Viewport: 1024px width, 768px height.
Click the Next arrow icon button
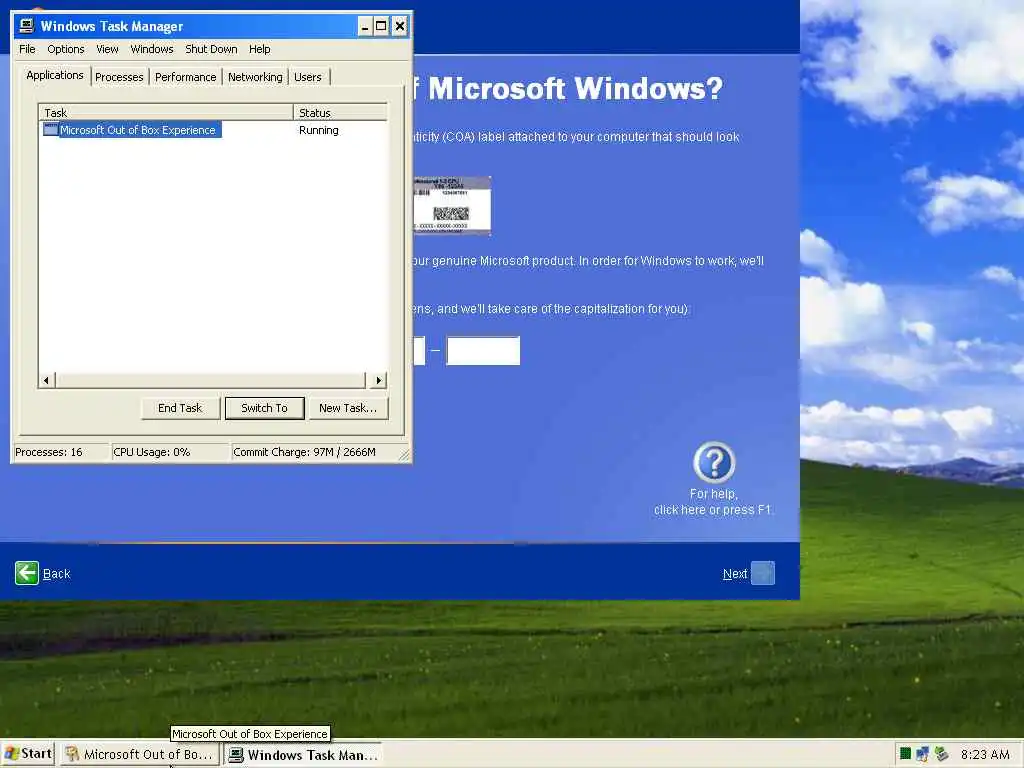coord(763,573)
